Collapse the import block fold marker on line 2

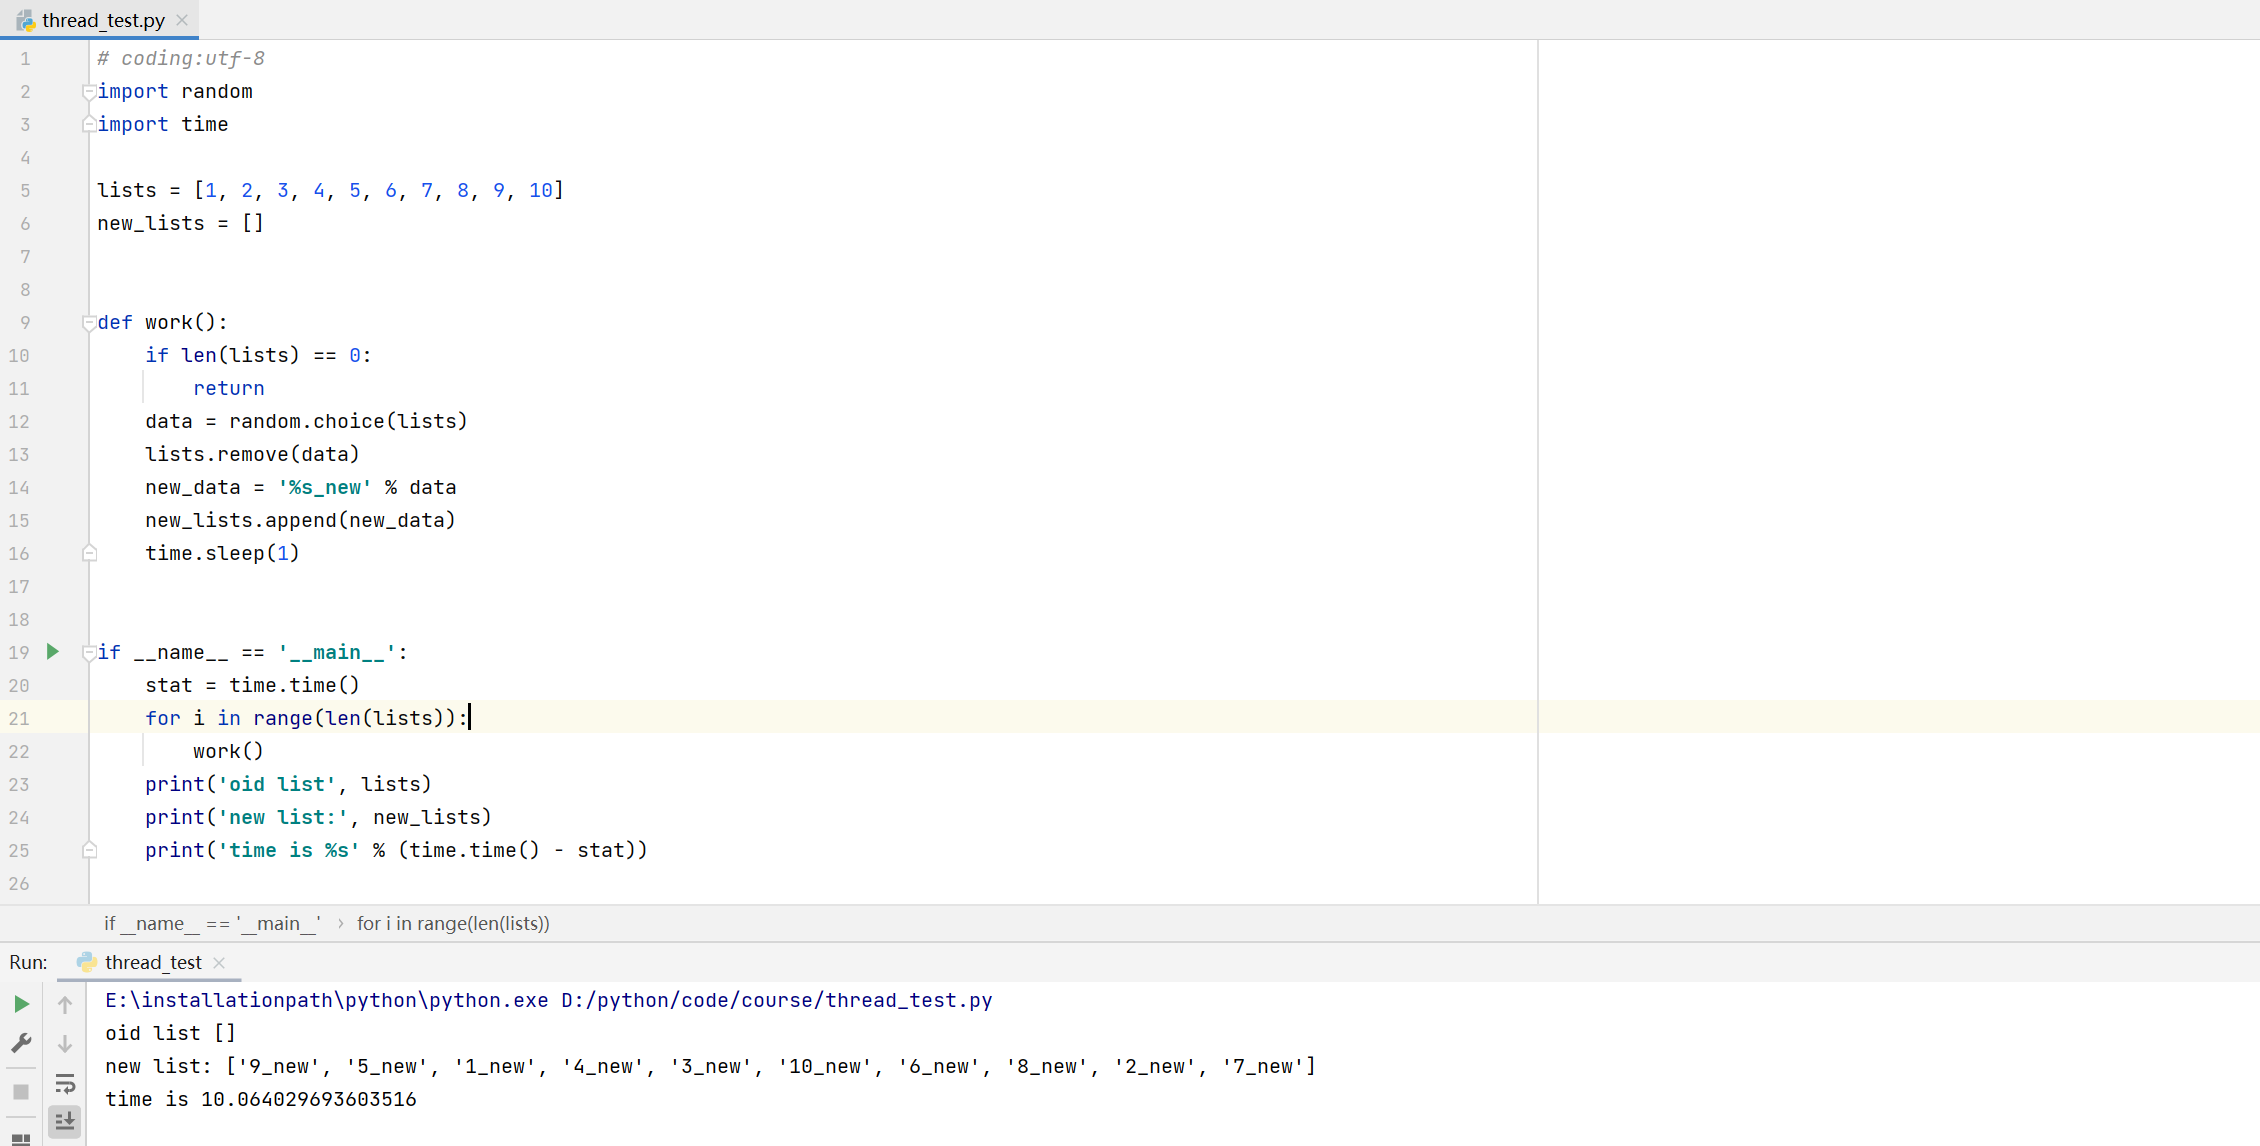(89, 92)
